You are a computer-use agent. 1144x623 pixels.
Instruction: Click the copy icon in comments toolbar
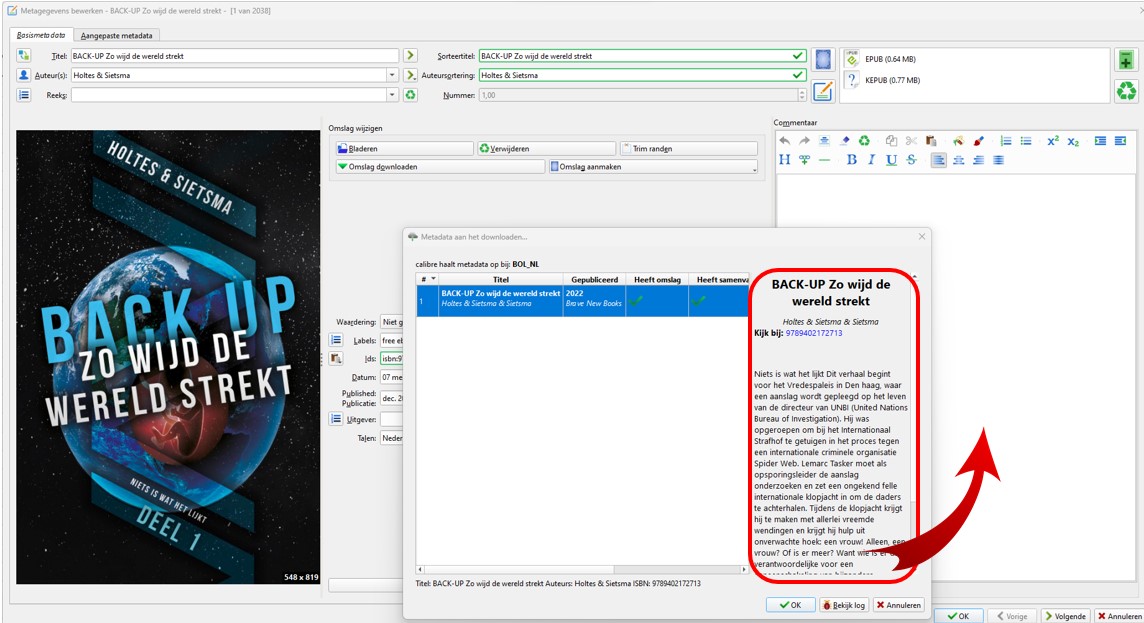(891, 141)
